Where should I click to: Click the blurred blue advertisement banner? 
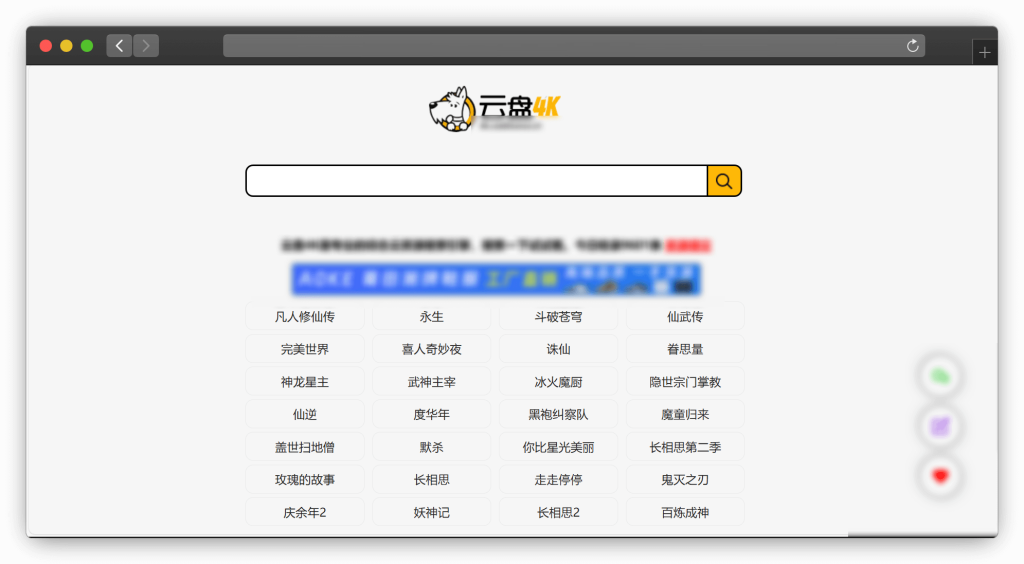tap(496, 279)
